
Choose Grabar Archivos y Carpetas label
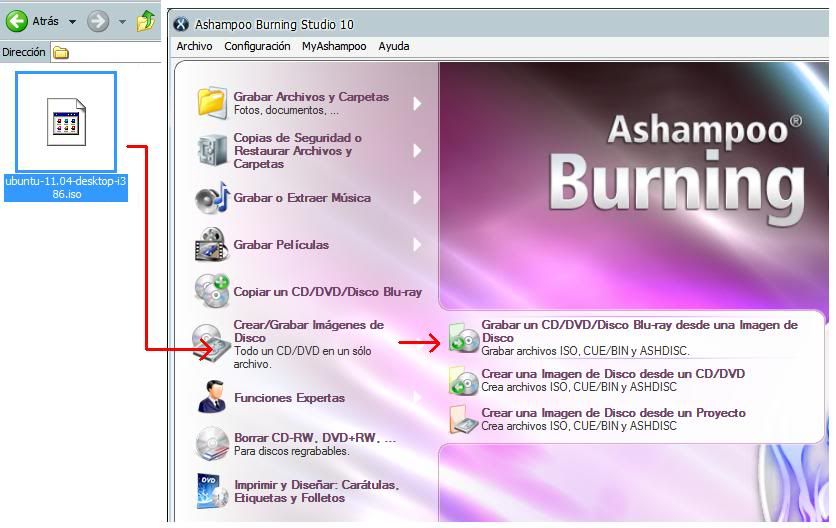click(x=311, y=97)
